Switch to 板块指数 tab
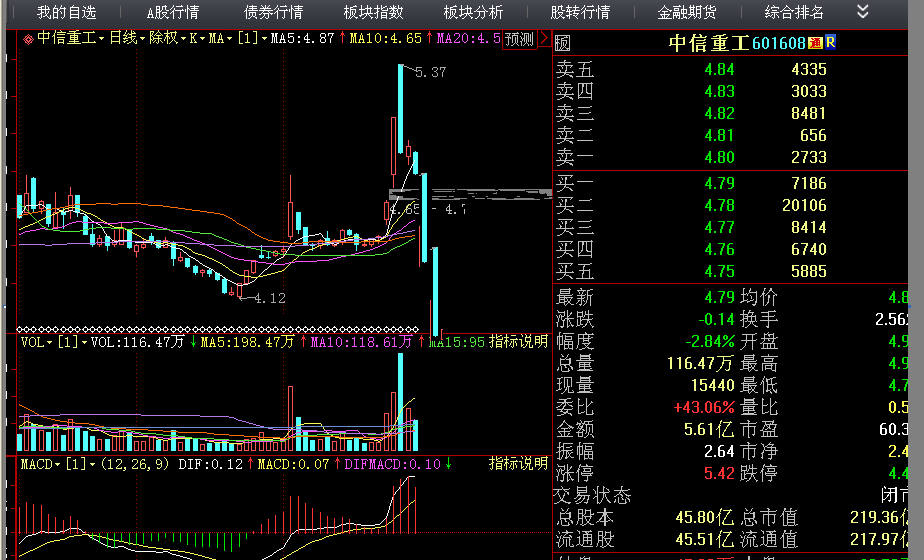 pyautogui.click(x=374, y=12)
